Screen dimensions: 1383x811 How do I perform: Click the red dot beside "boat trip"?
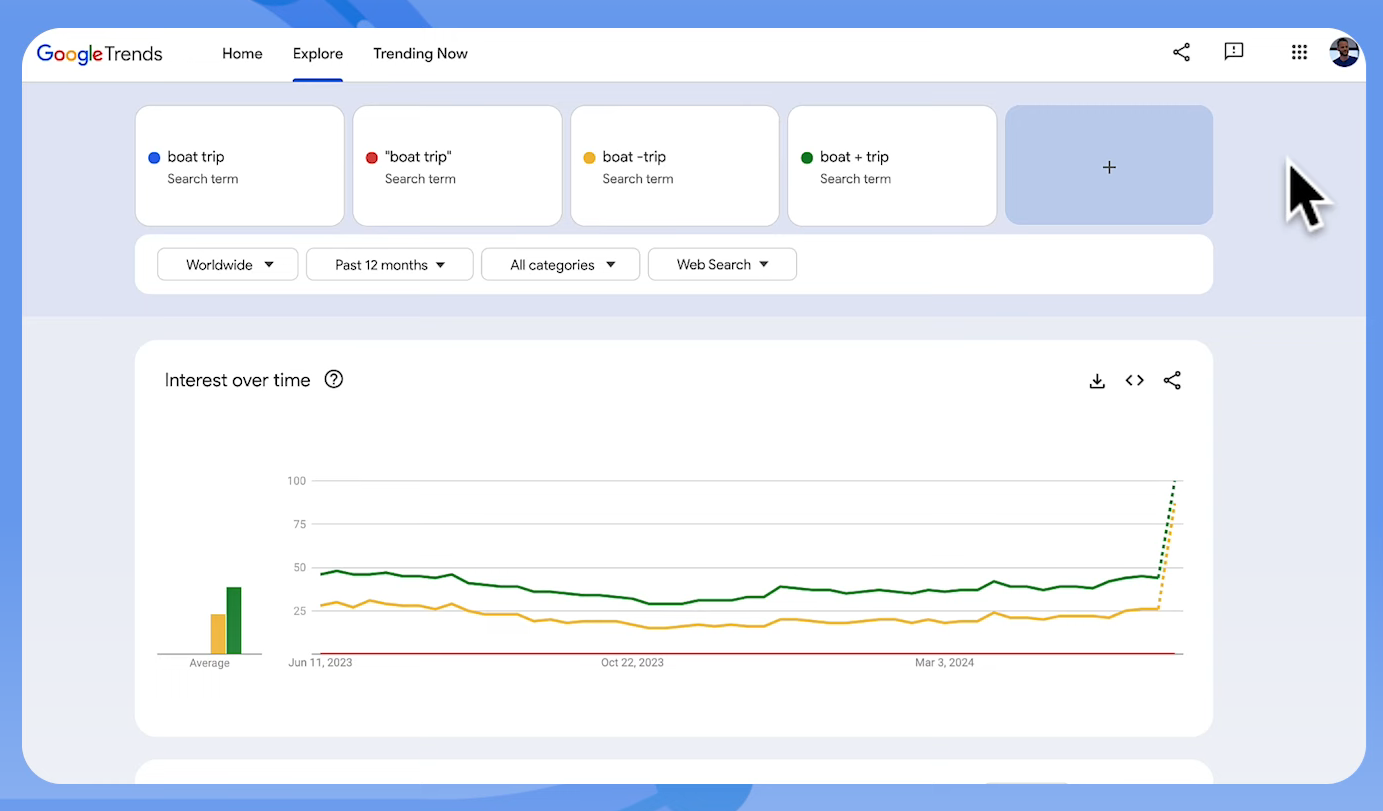[x=372, y=158]
